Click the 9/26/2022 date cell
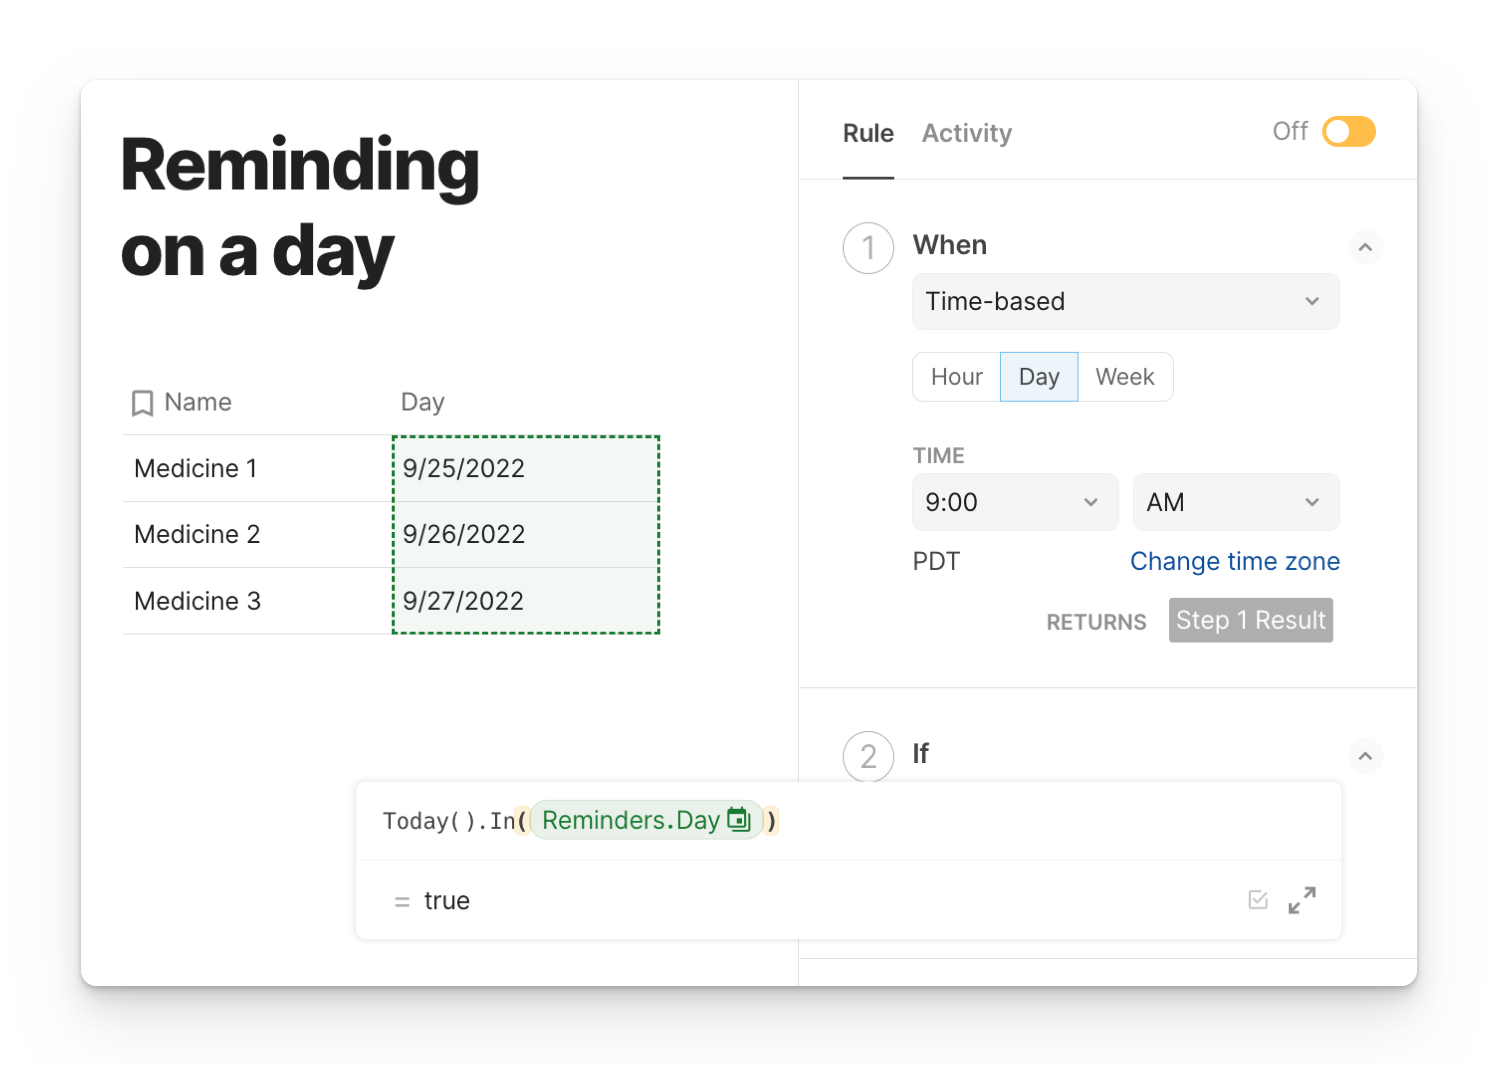Screen dimensions: 1498x1066 coord(525,534)
